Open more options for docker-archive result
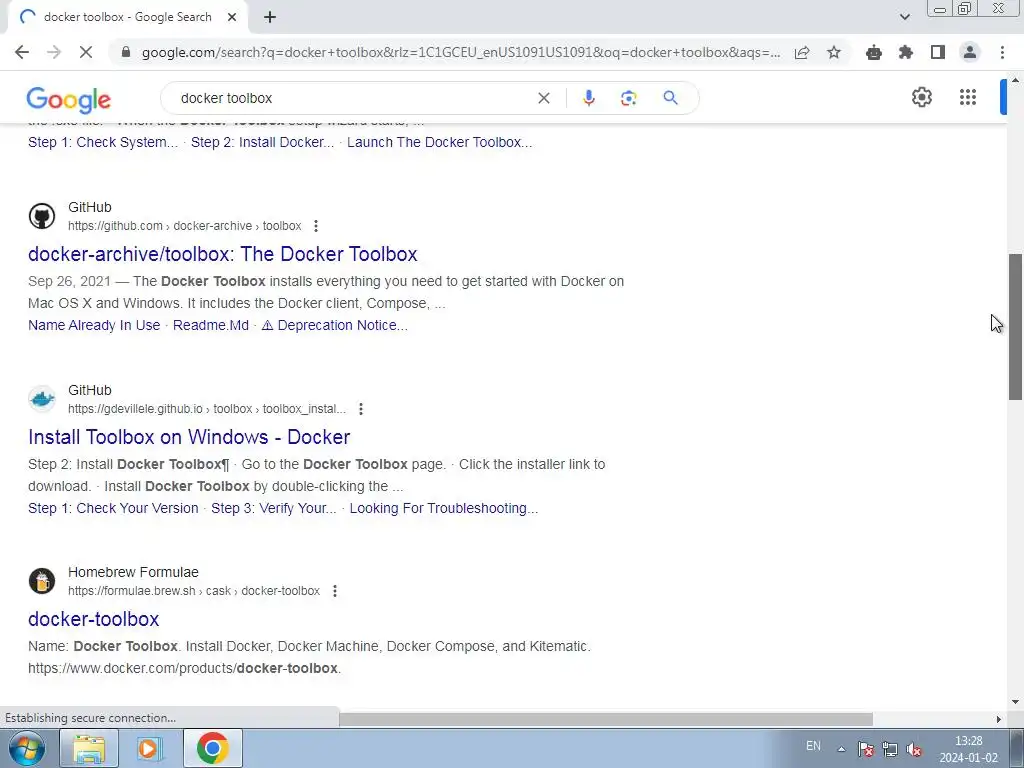Image resolution: width=1024 pixels, height=768 pixels. [316, 226]
